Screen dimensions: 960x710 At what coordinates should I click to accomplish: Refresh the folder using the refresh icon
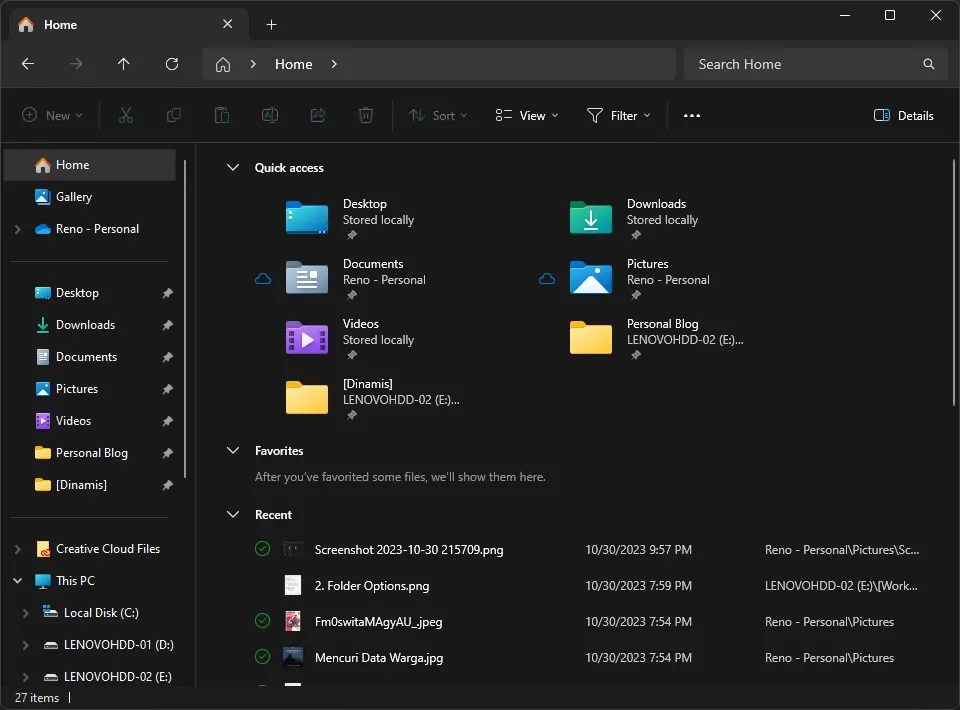[171, 64]
